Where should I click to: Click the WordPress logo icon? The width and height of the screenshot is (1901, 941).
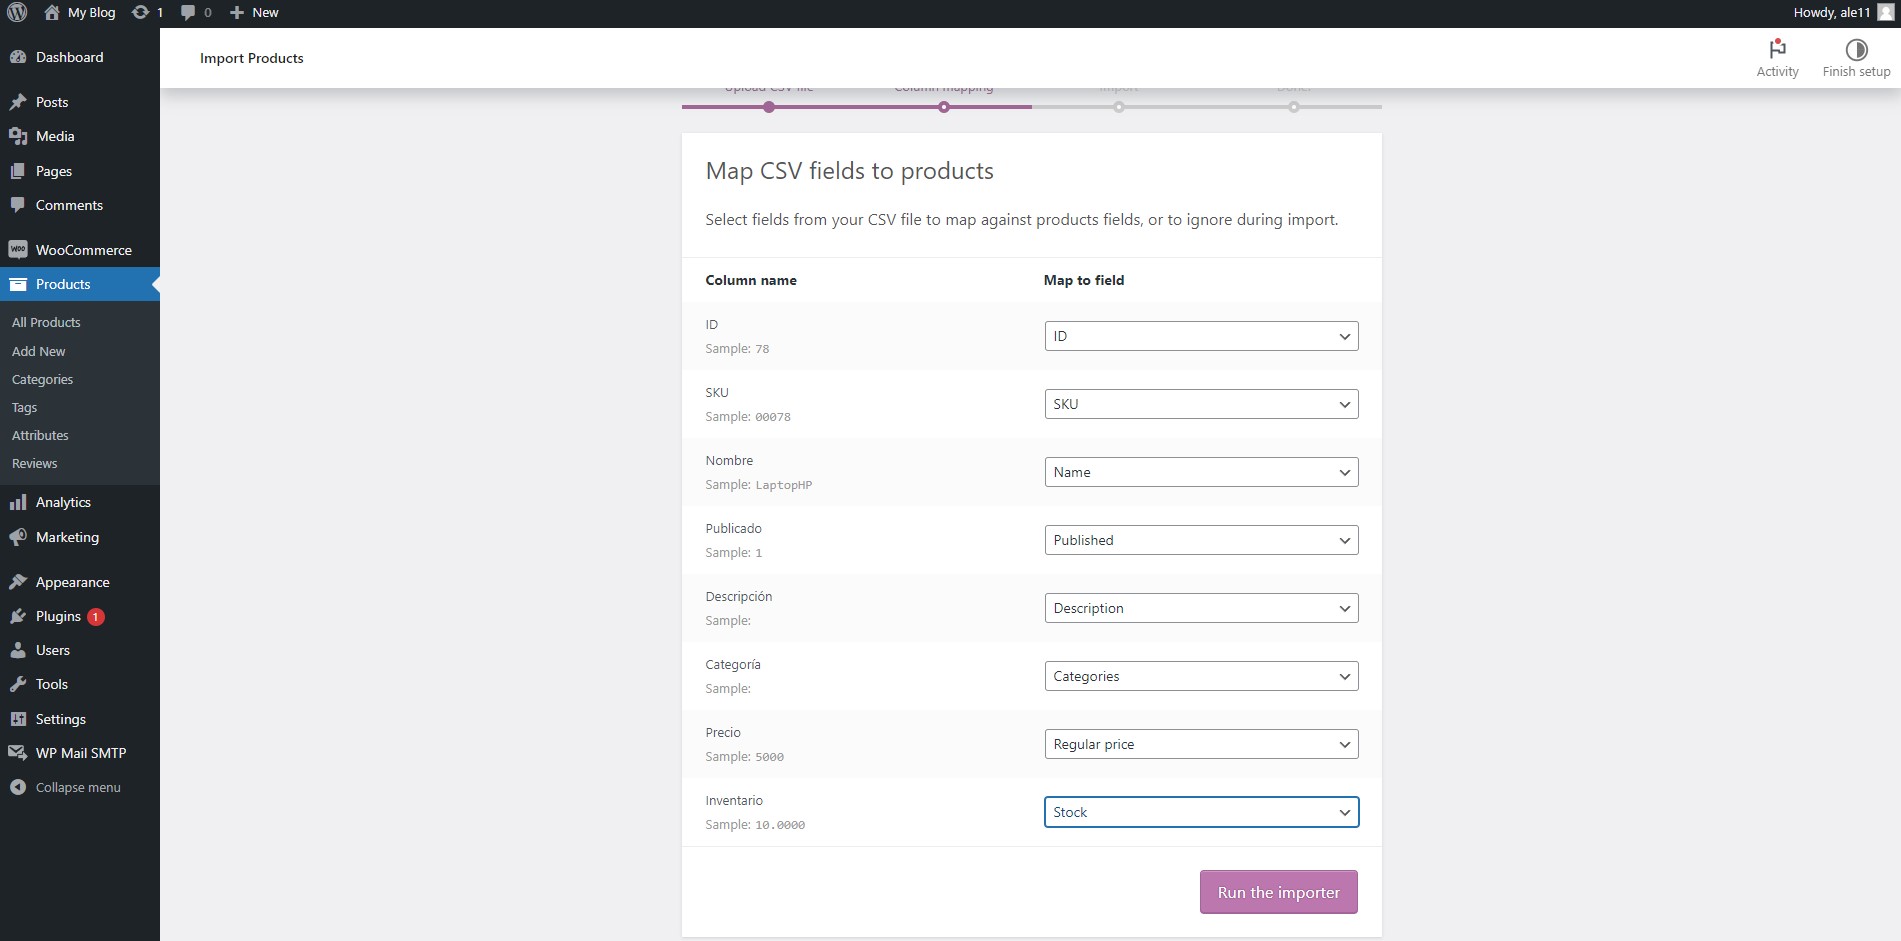click(x=17, y=13)
